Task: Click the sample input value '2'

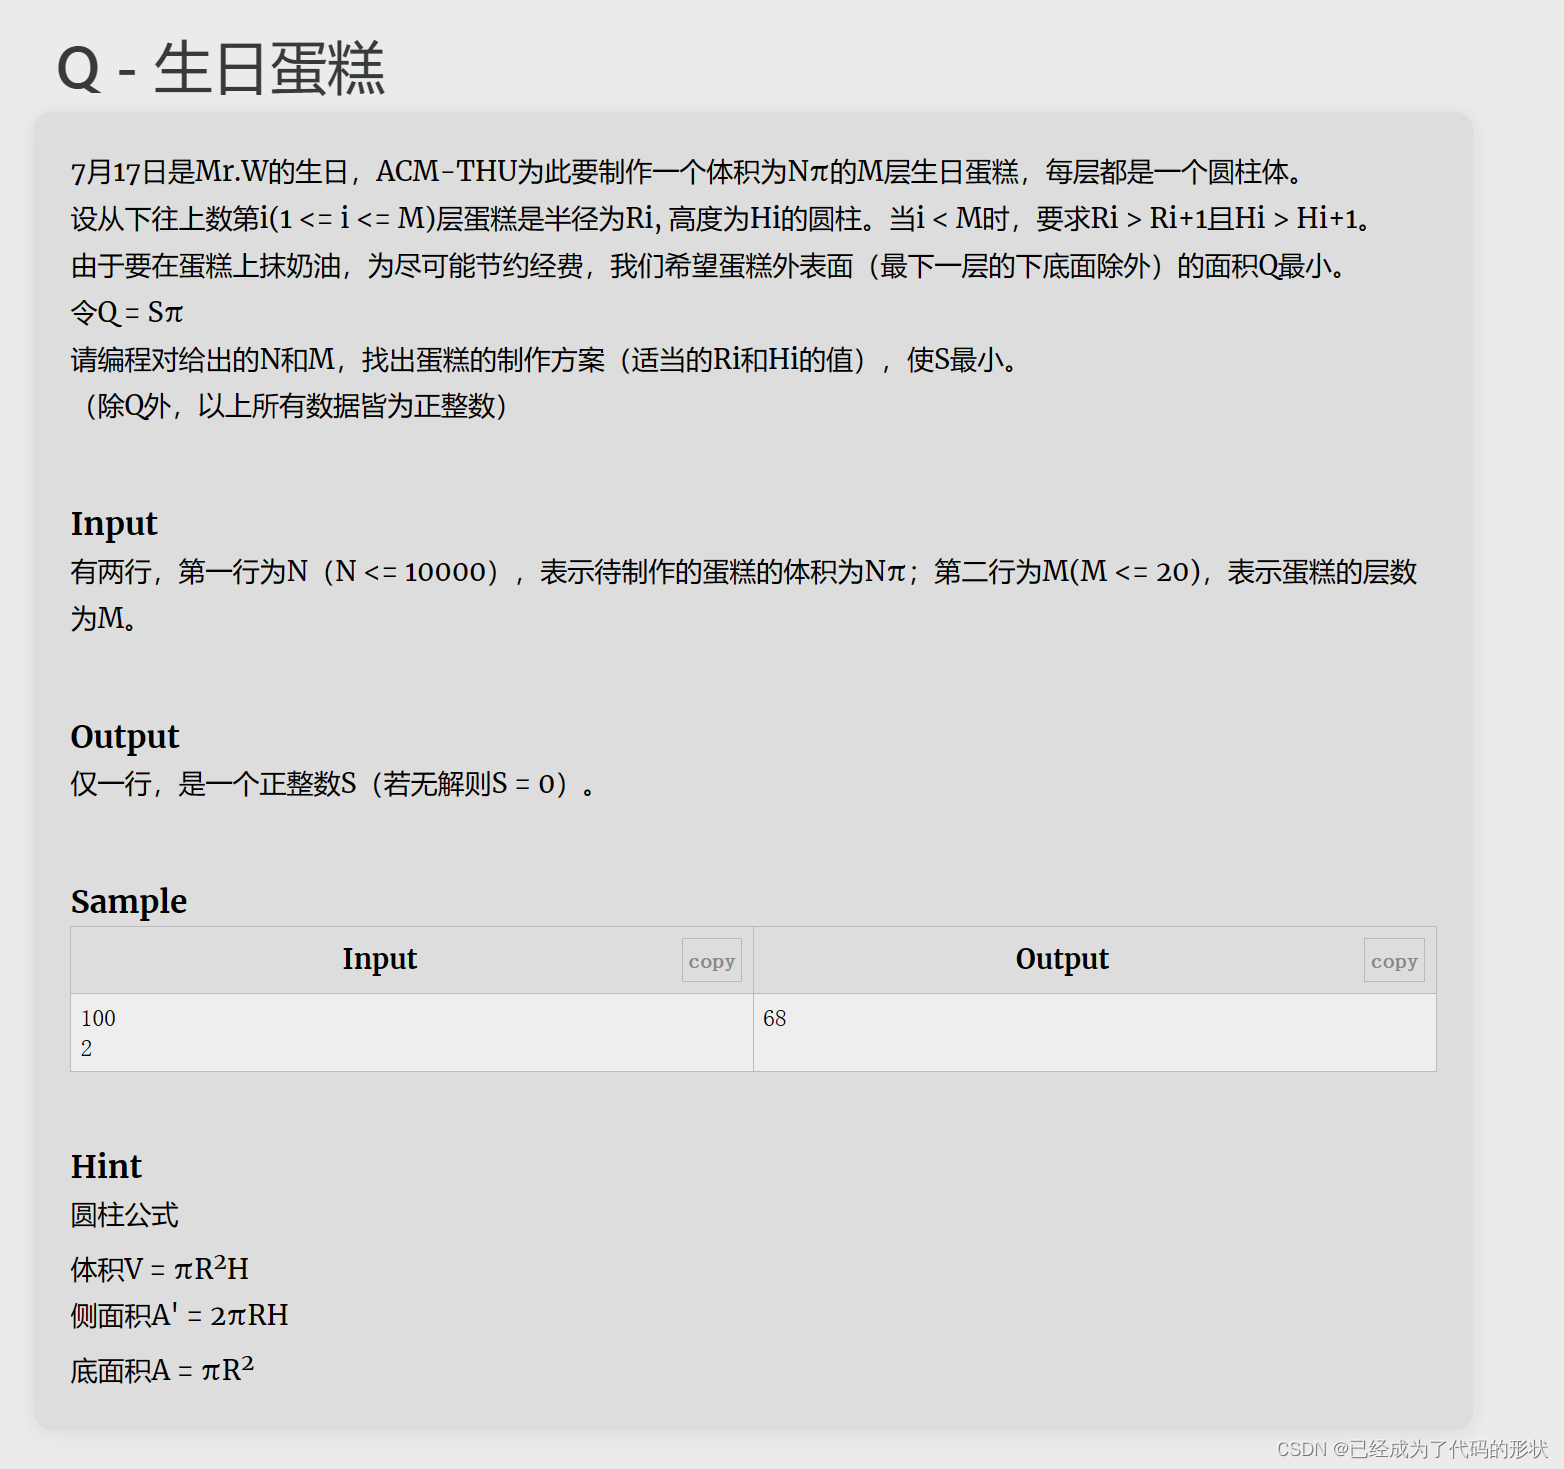Action: pos(86,1048)
